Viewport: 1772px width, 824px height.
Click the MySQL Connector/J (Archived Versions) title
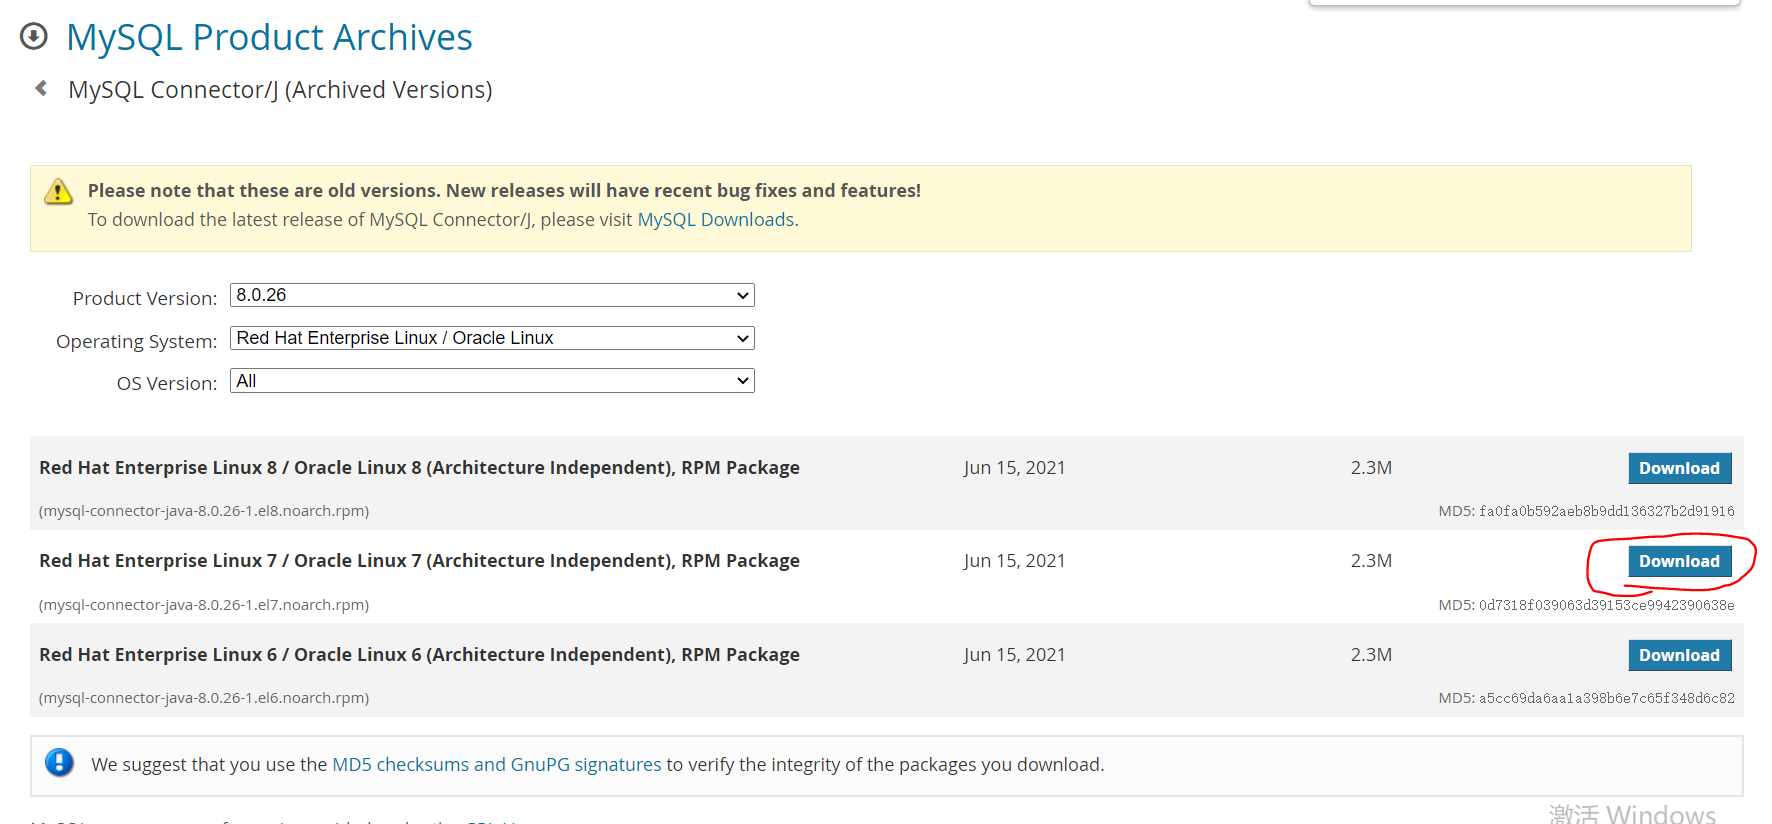pos(280,89)
